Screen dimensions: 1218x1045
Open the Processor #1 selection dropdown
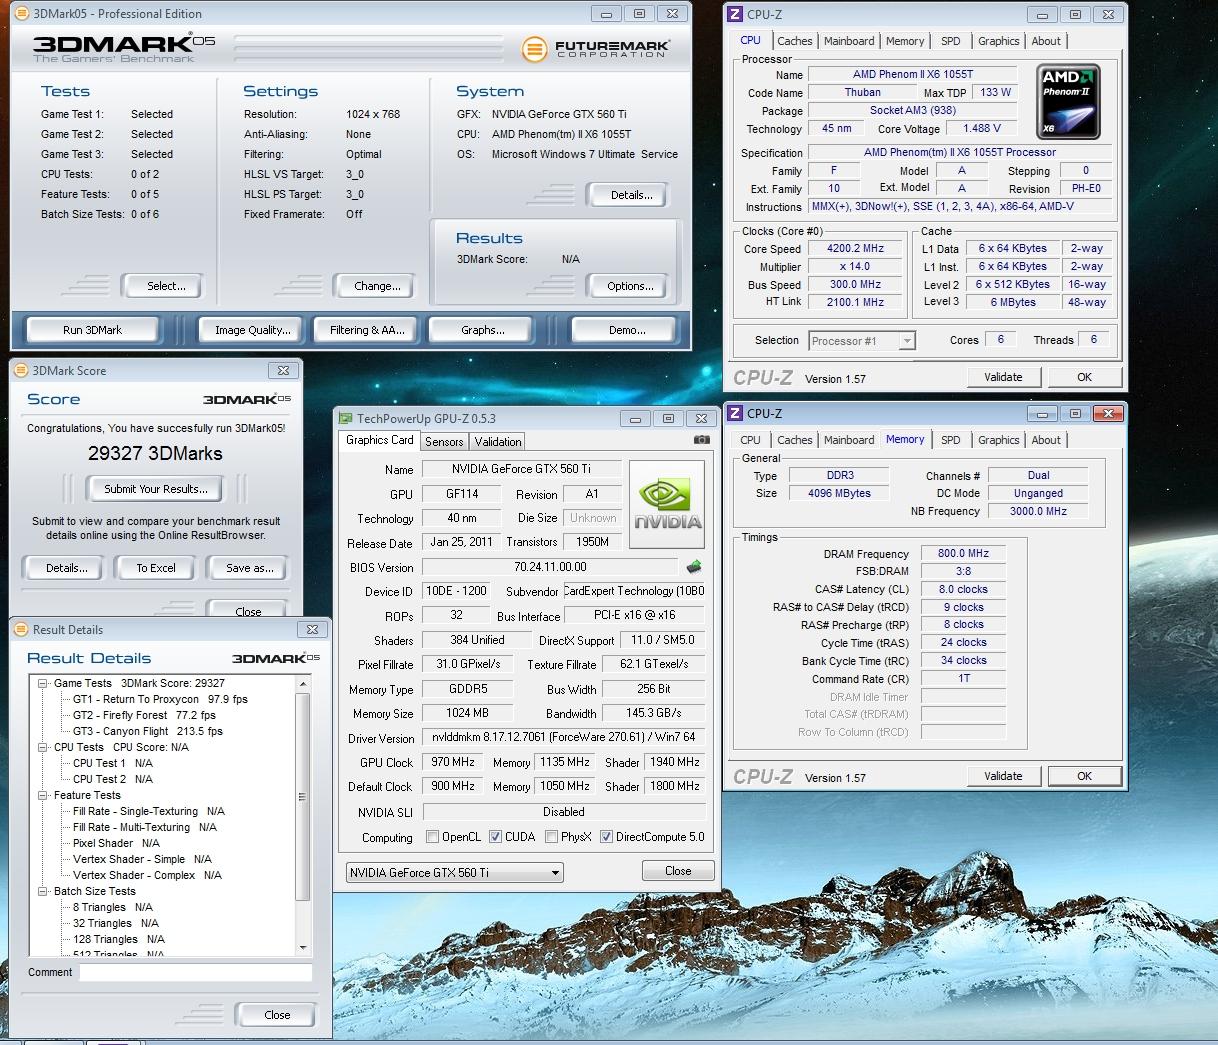(862, 341)
